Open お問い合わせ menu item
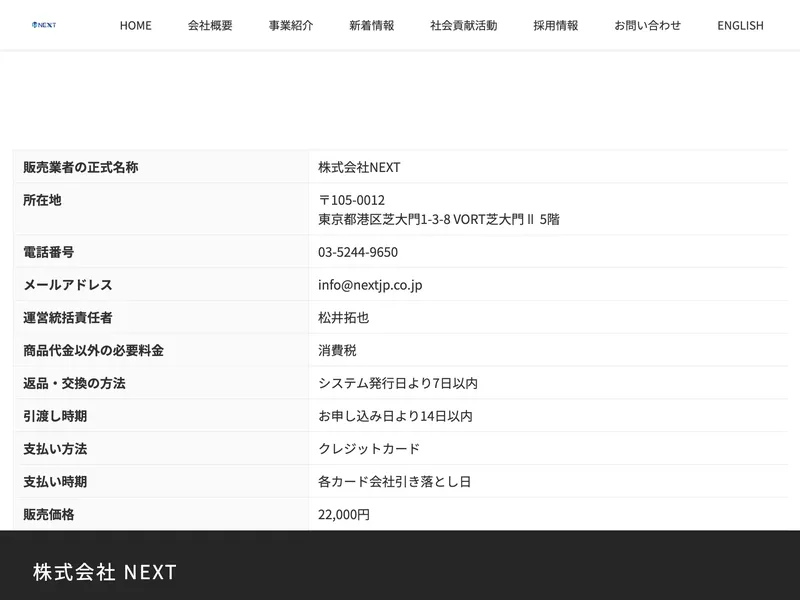The image size is (800, 600). coord(648,26)
